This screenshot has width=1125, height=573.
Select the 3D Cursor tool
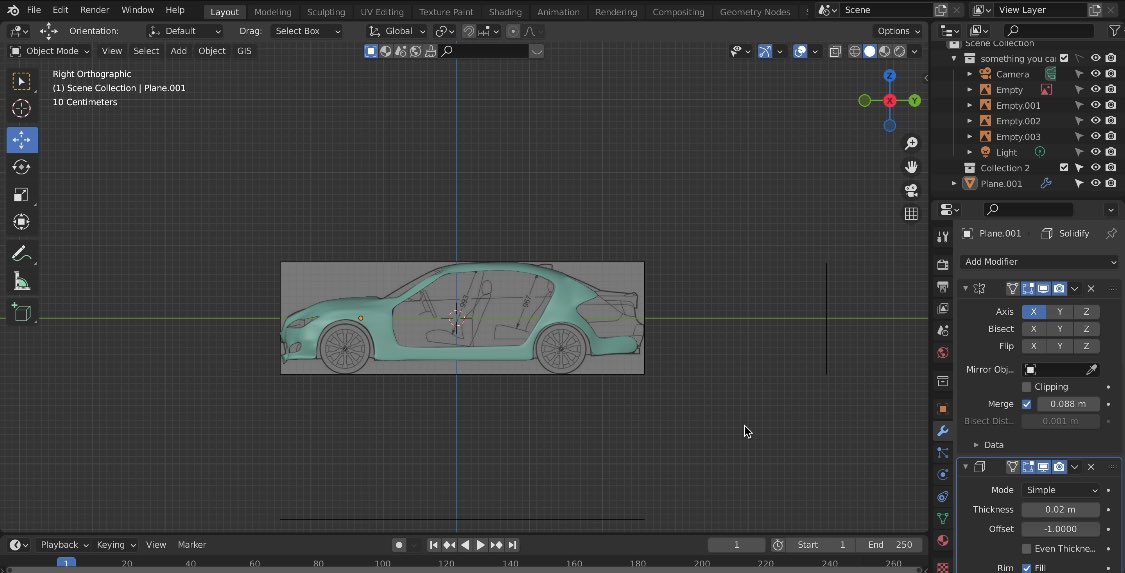(x=22, y=109)
